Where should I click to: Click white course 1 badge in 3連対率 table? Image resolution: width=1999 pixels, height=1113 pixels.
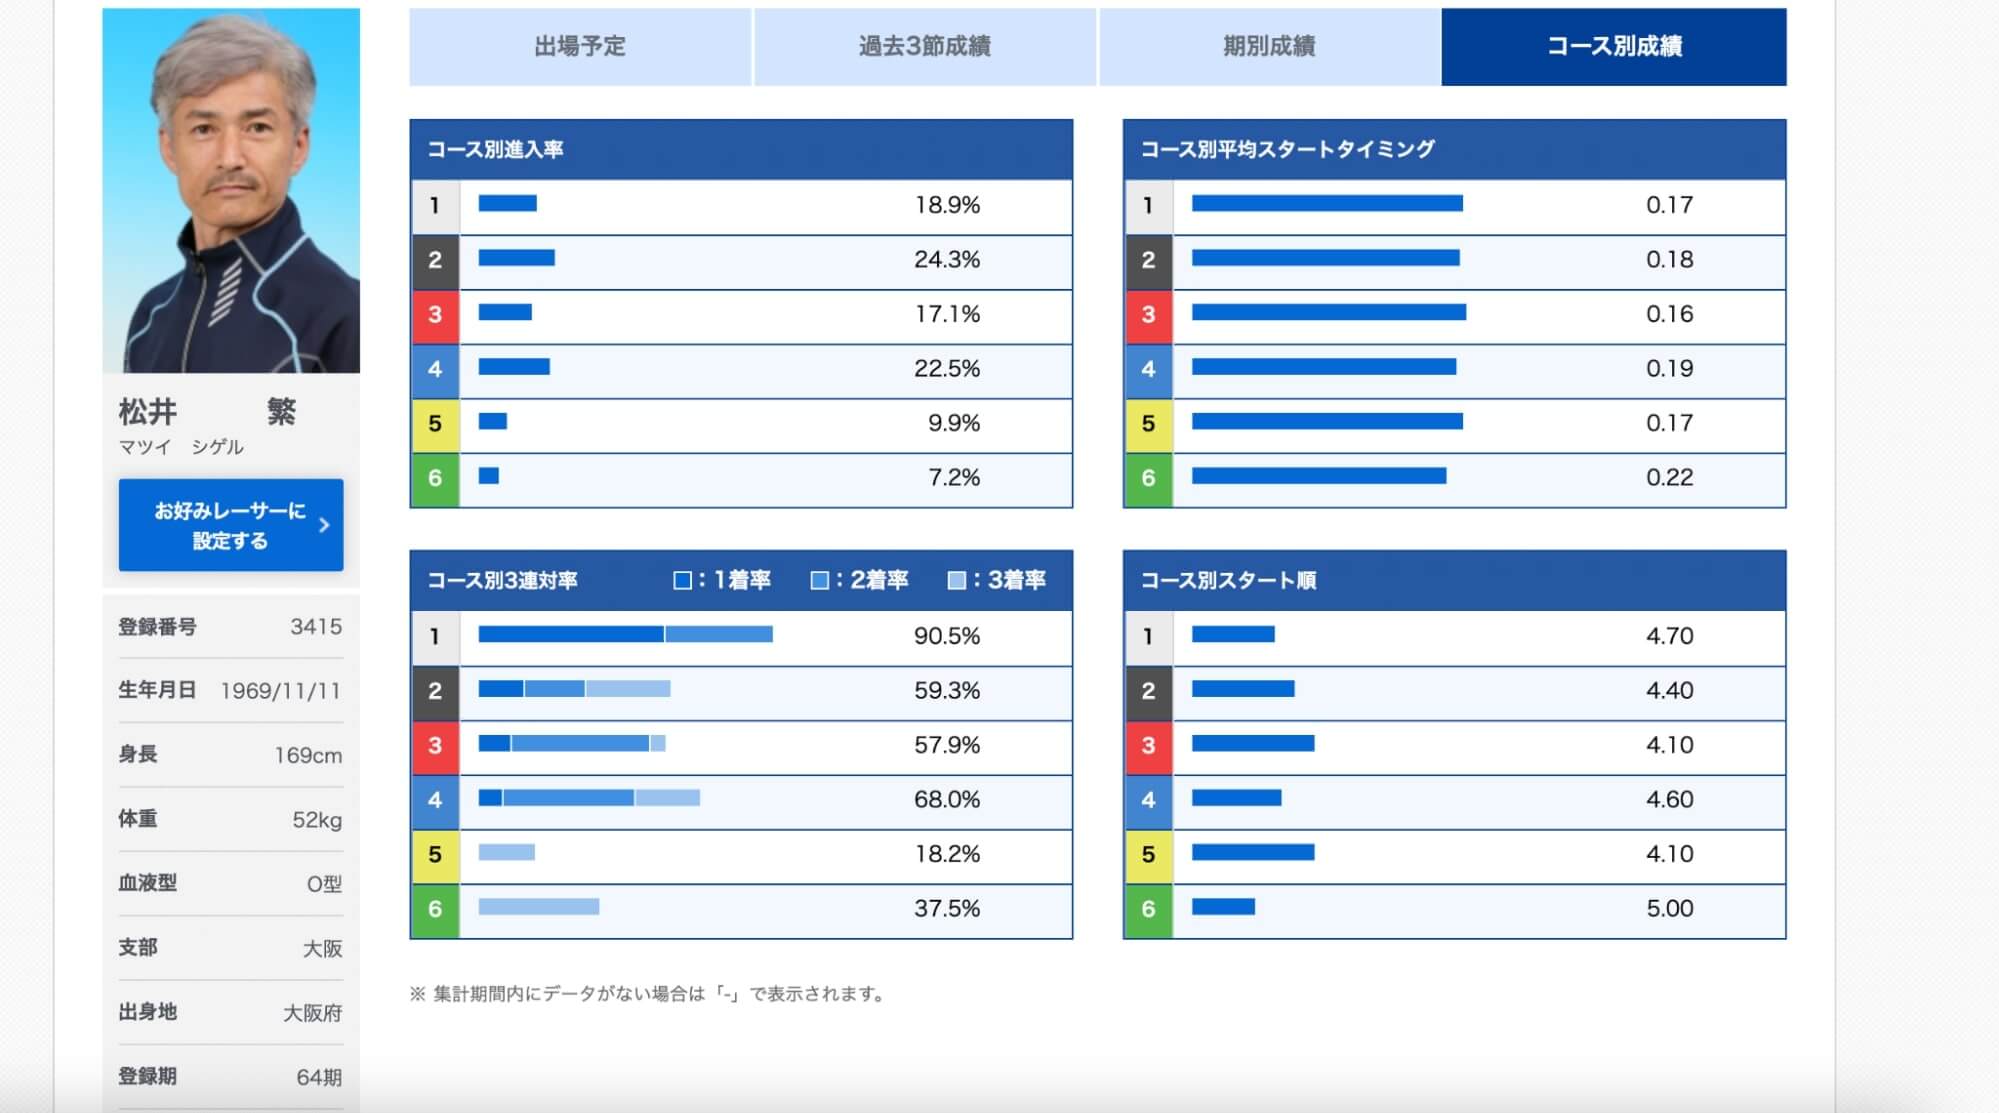(x=435, y=636)
